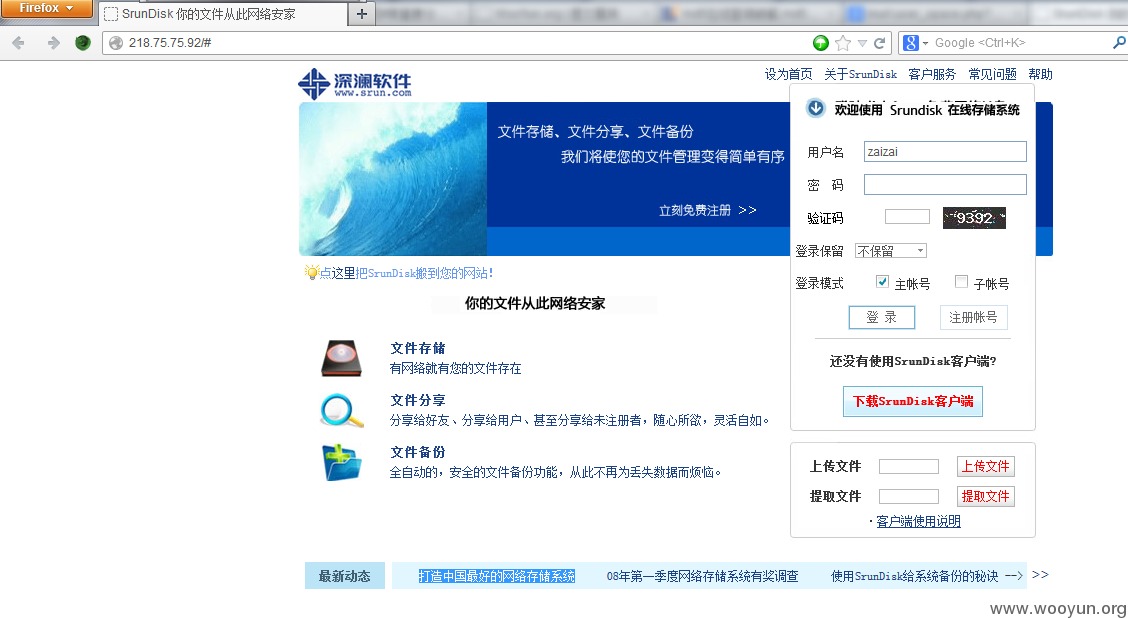1128x618 pixels.
Task: Open the Firefox menu button
Action: click(46, 9)
